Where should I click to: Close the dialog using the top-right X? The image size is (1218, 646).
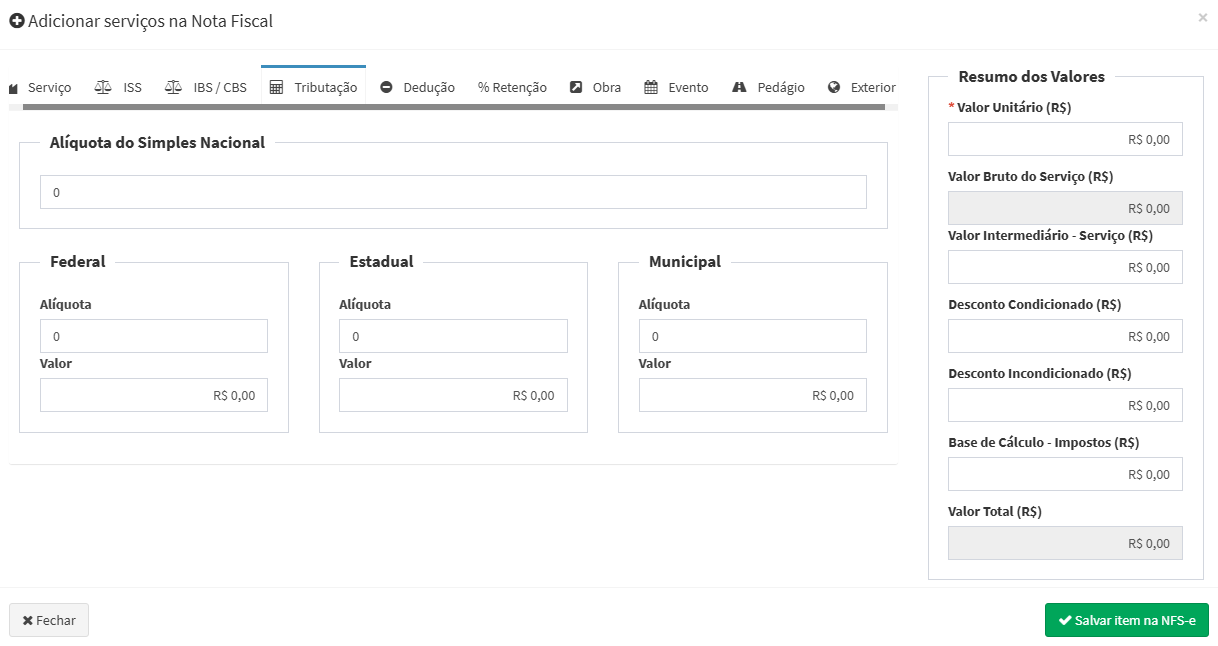point(1202,18)
